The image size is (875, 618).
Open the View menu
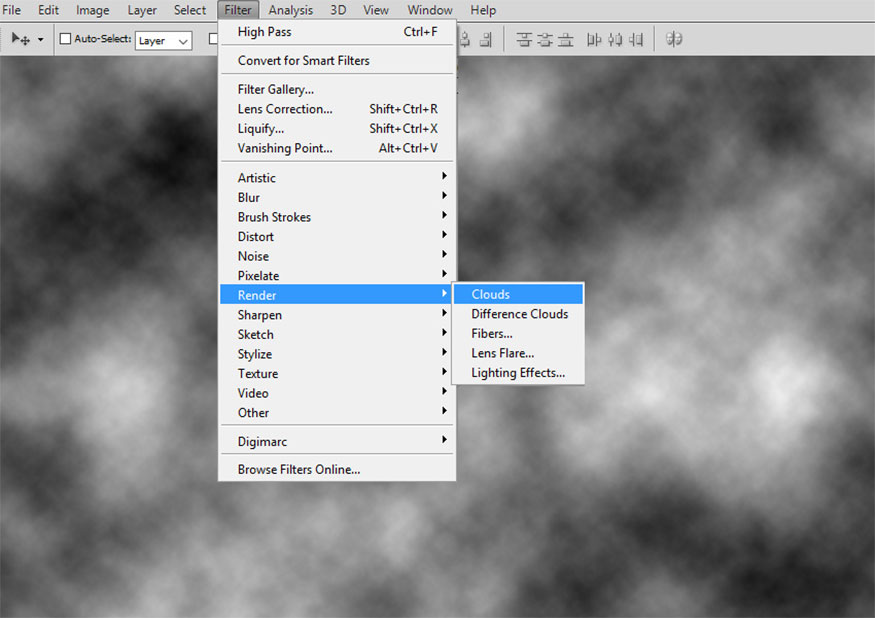point(376,10)
